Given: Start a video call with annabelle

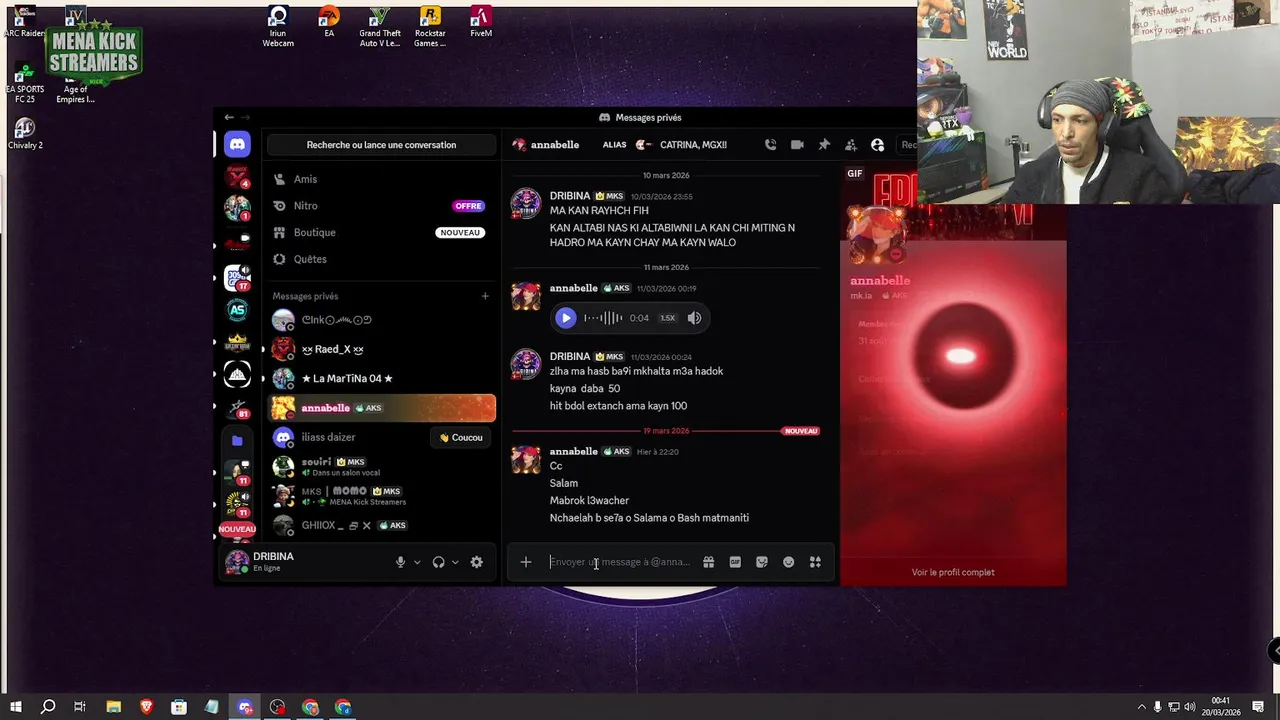Looking at the screenshot, I should [797, 145].
